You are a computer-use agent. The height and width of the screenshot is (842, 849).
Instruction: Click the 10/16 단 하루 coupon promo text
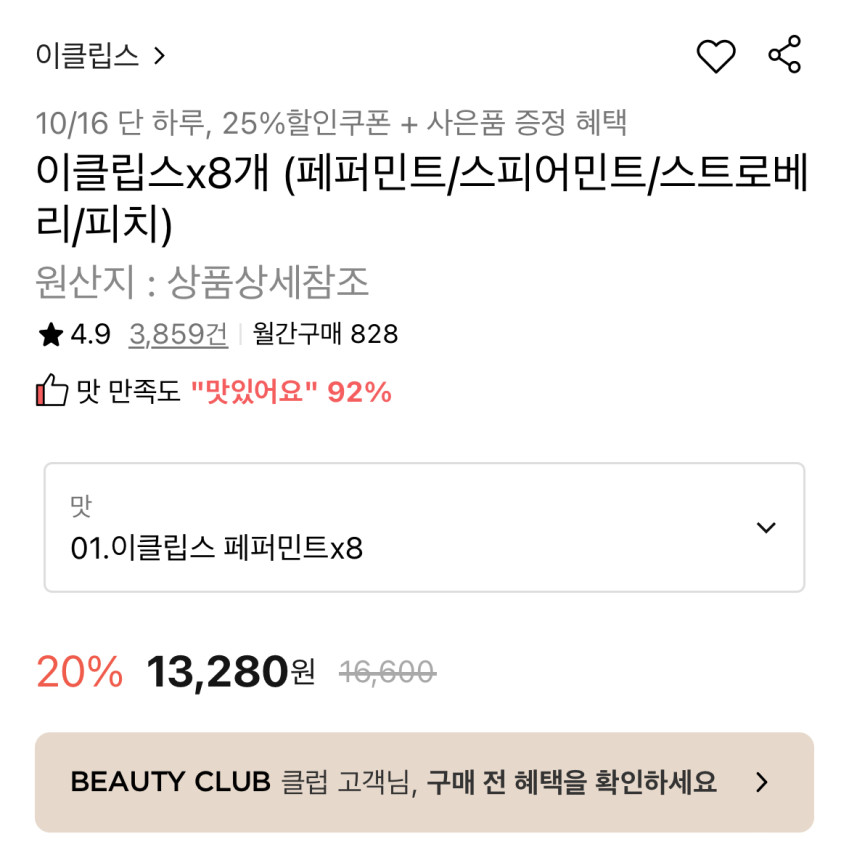(330, 123)
